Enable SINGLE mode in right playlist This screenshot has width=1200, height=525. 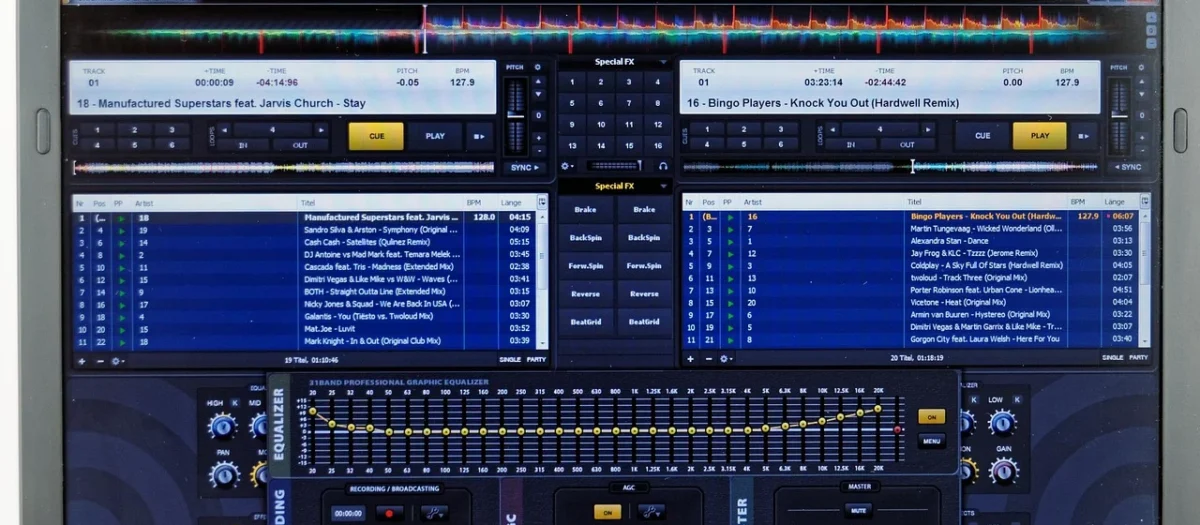tap(1113, 358)
